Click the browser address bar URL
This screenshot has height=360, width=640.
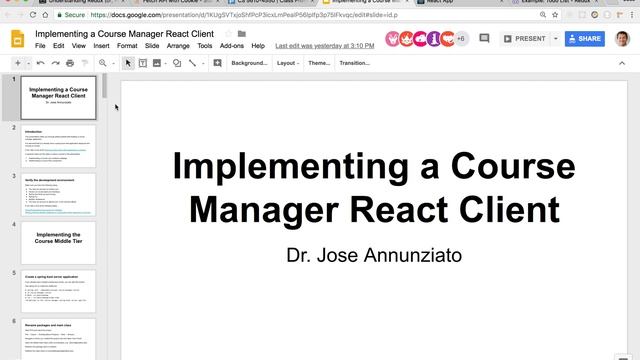[x=244, y=15]
